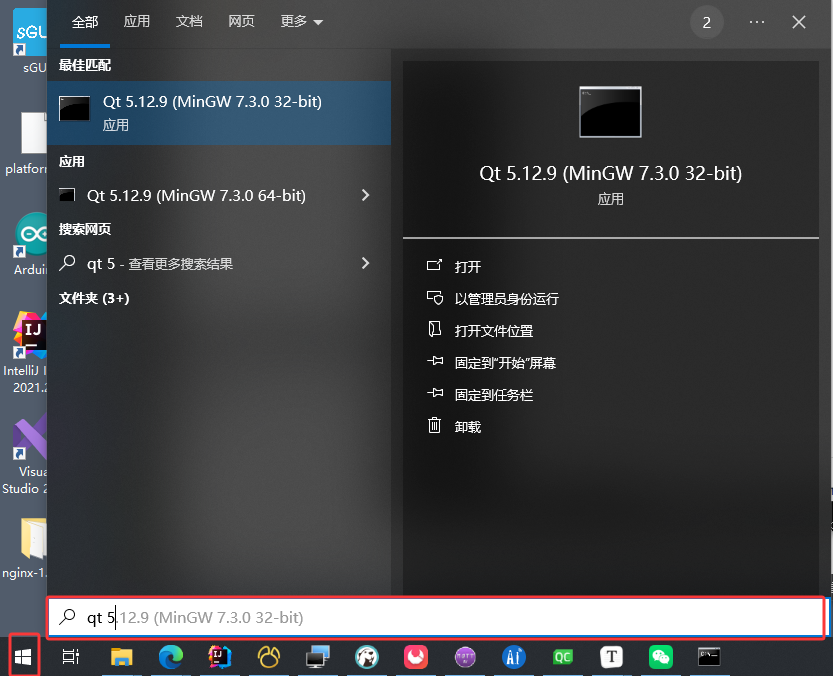Expand the 更多 dropdown

point(301,22)
